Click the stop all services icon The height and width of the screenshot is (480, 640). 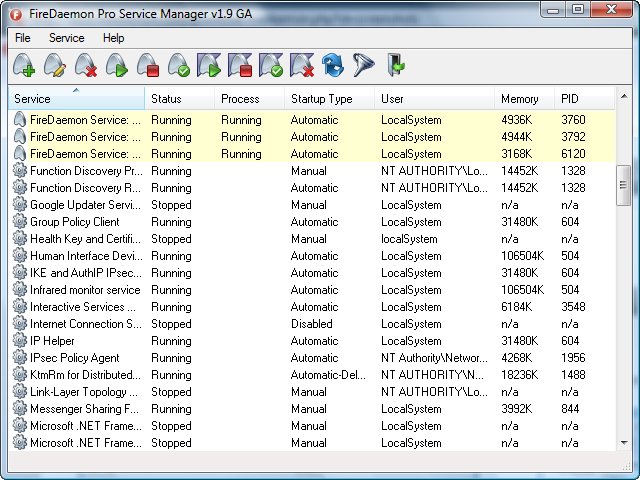241,67
